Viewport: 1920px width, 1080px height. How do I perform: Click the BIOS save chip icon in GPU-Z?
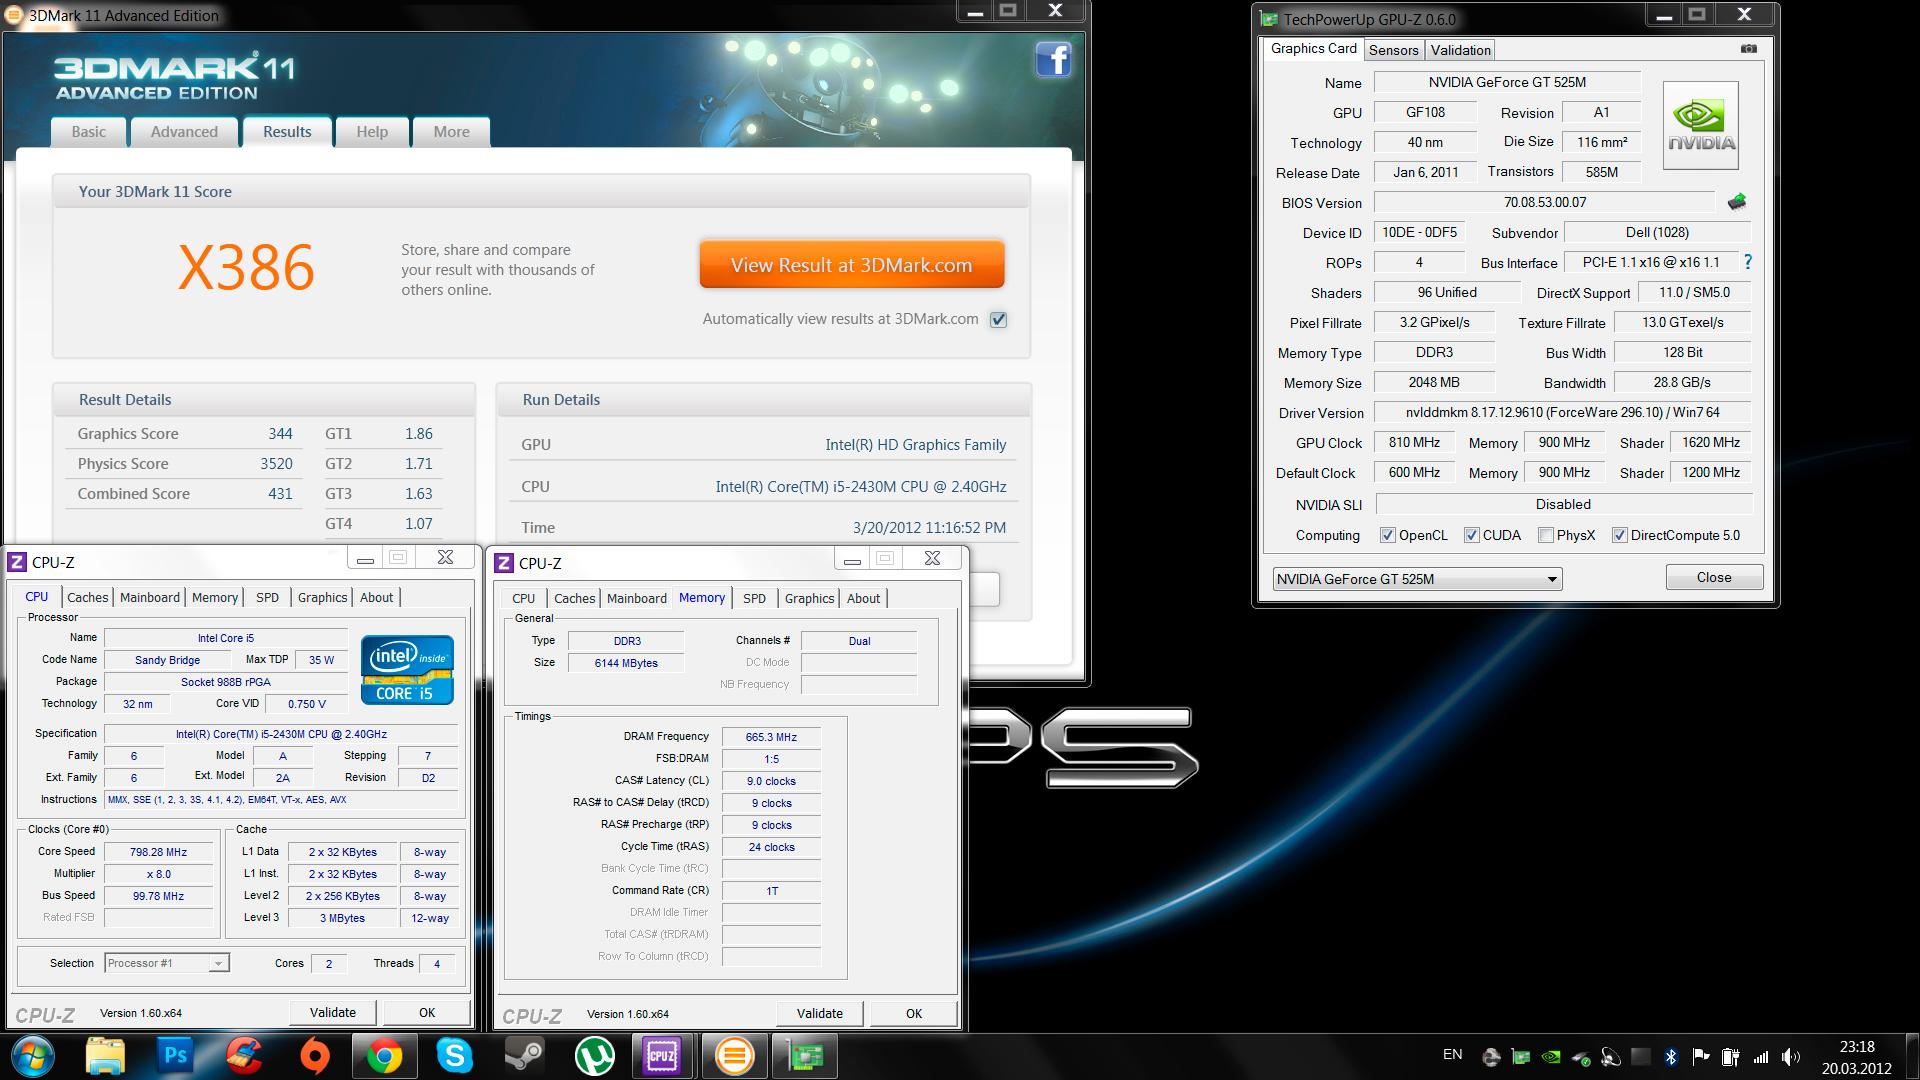pos(1737,202)
